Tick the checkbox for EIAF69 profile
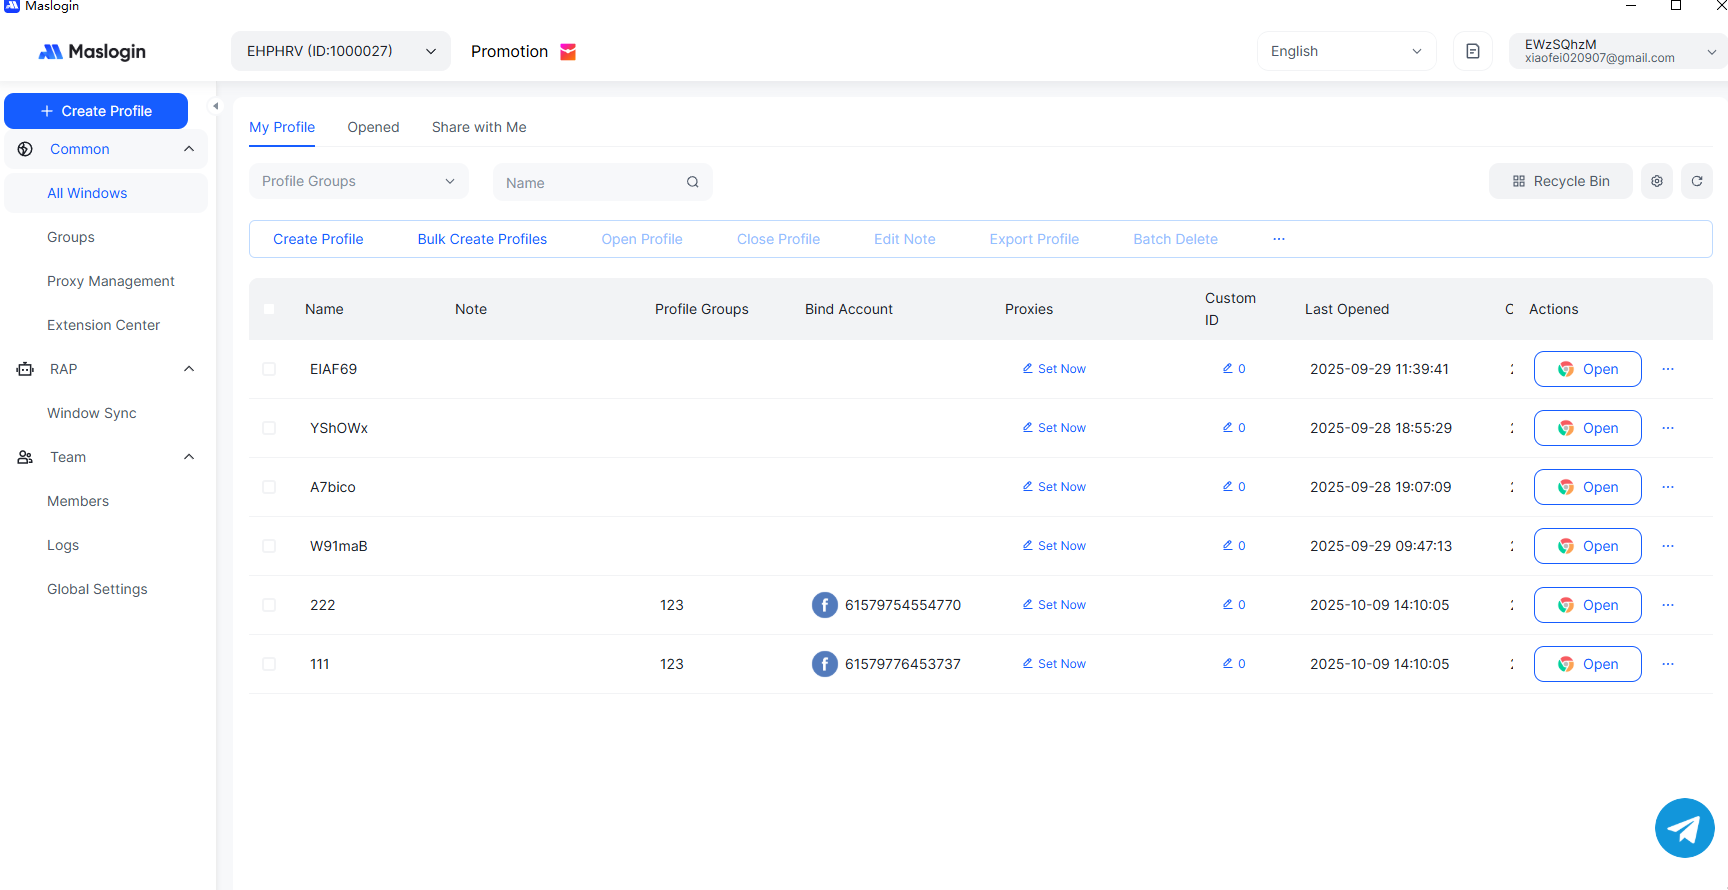The width and height of the screenshot is (1728, 890). 269,369
